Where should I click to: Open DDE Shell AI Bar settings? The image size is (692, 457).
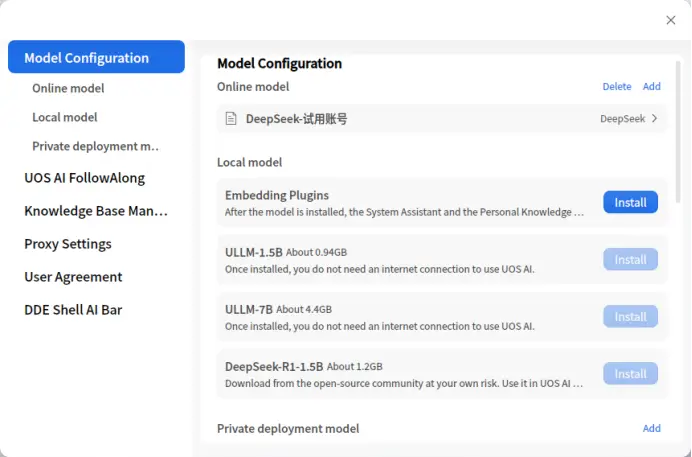(x=73, y=310)
